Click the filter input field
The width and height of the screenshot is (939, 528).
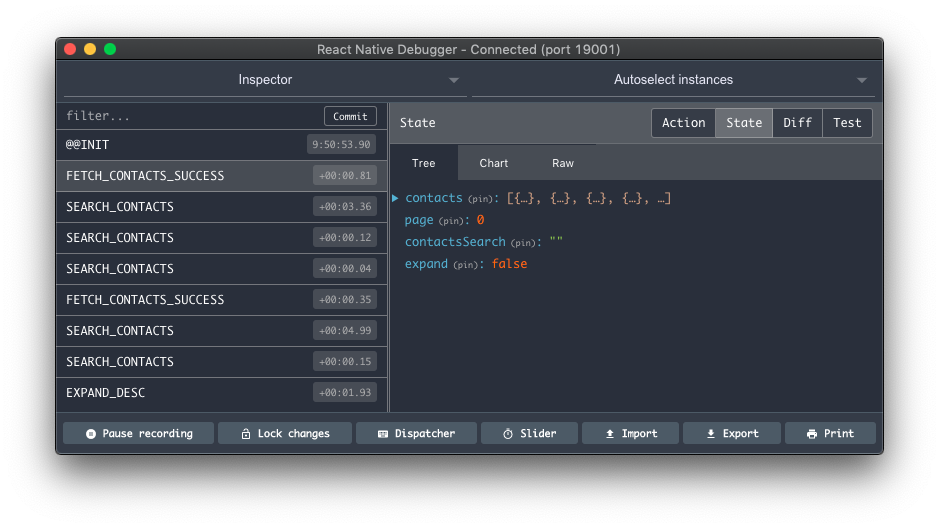[x=190, y=116]
